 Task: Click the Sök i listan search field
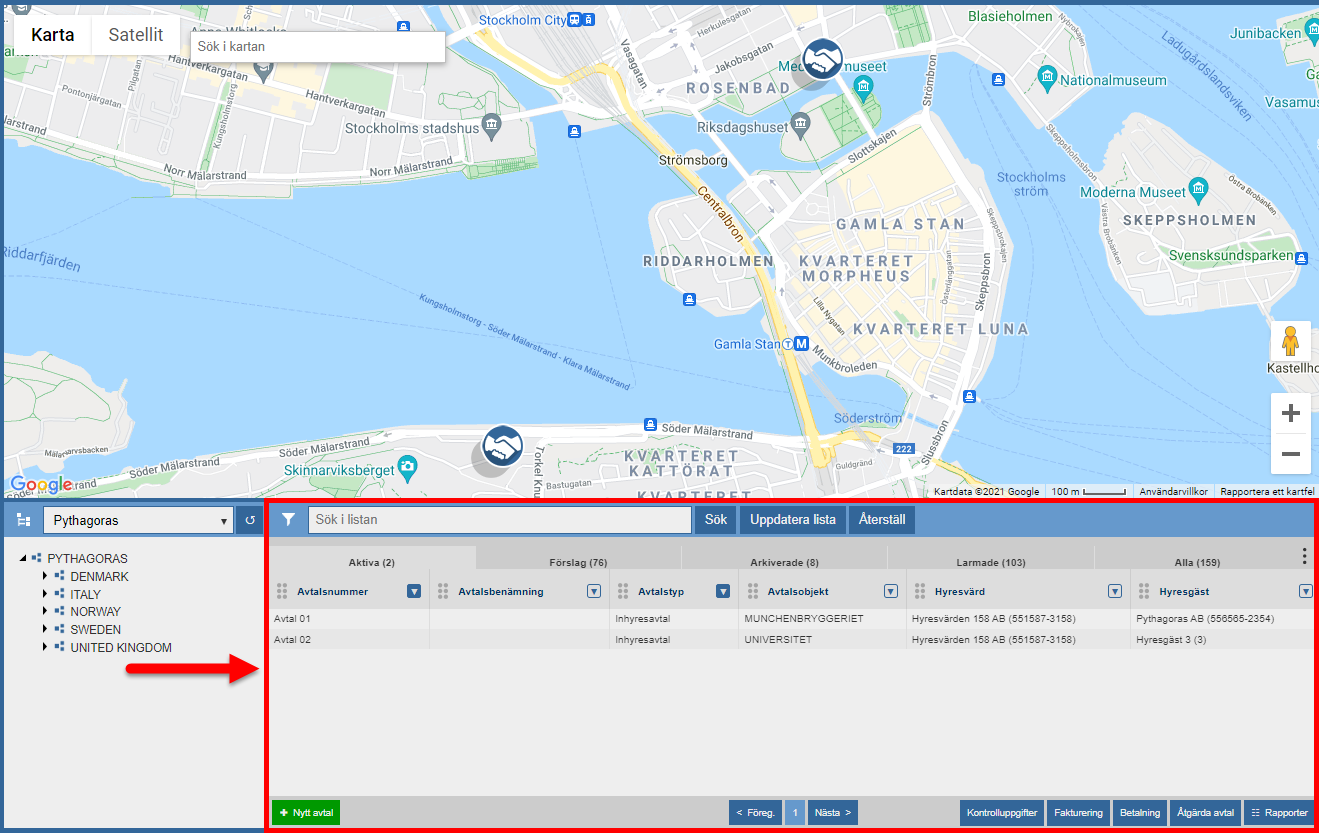click(x=499, y=520)
